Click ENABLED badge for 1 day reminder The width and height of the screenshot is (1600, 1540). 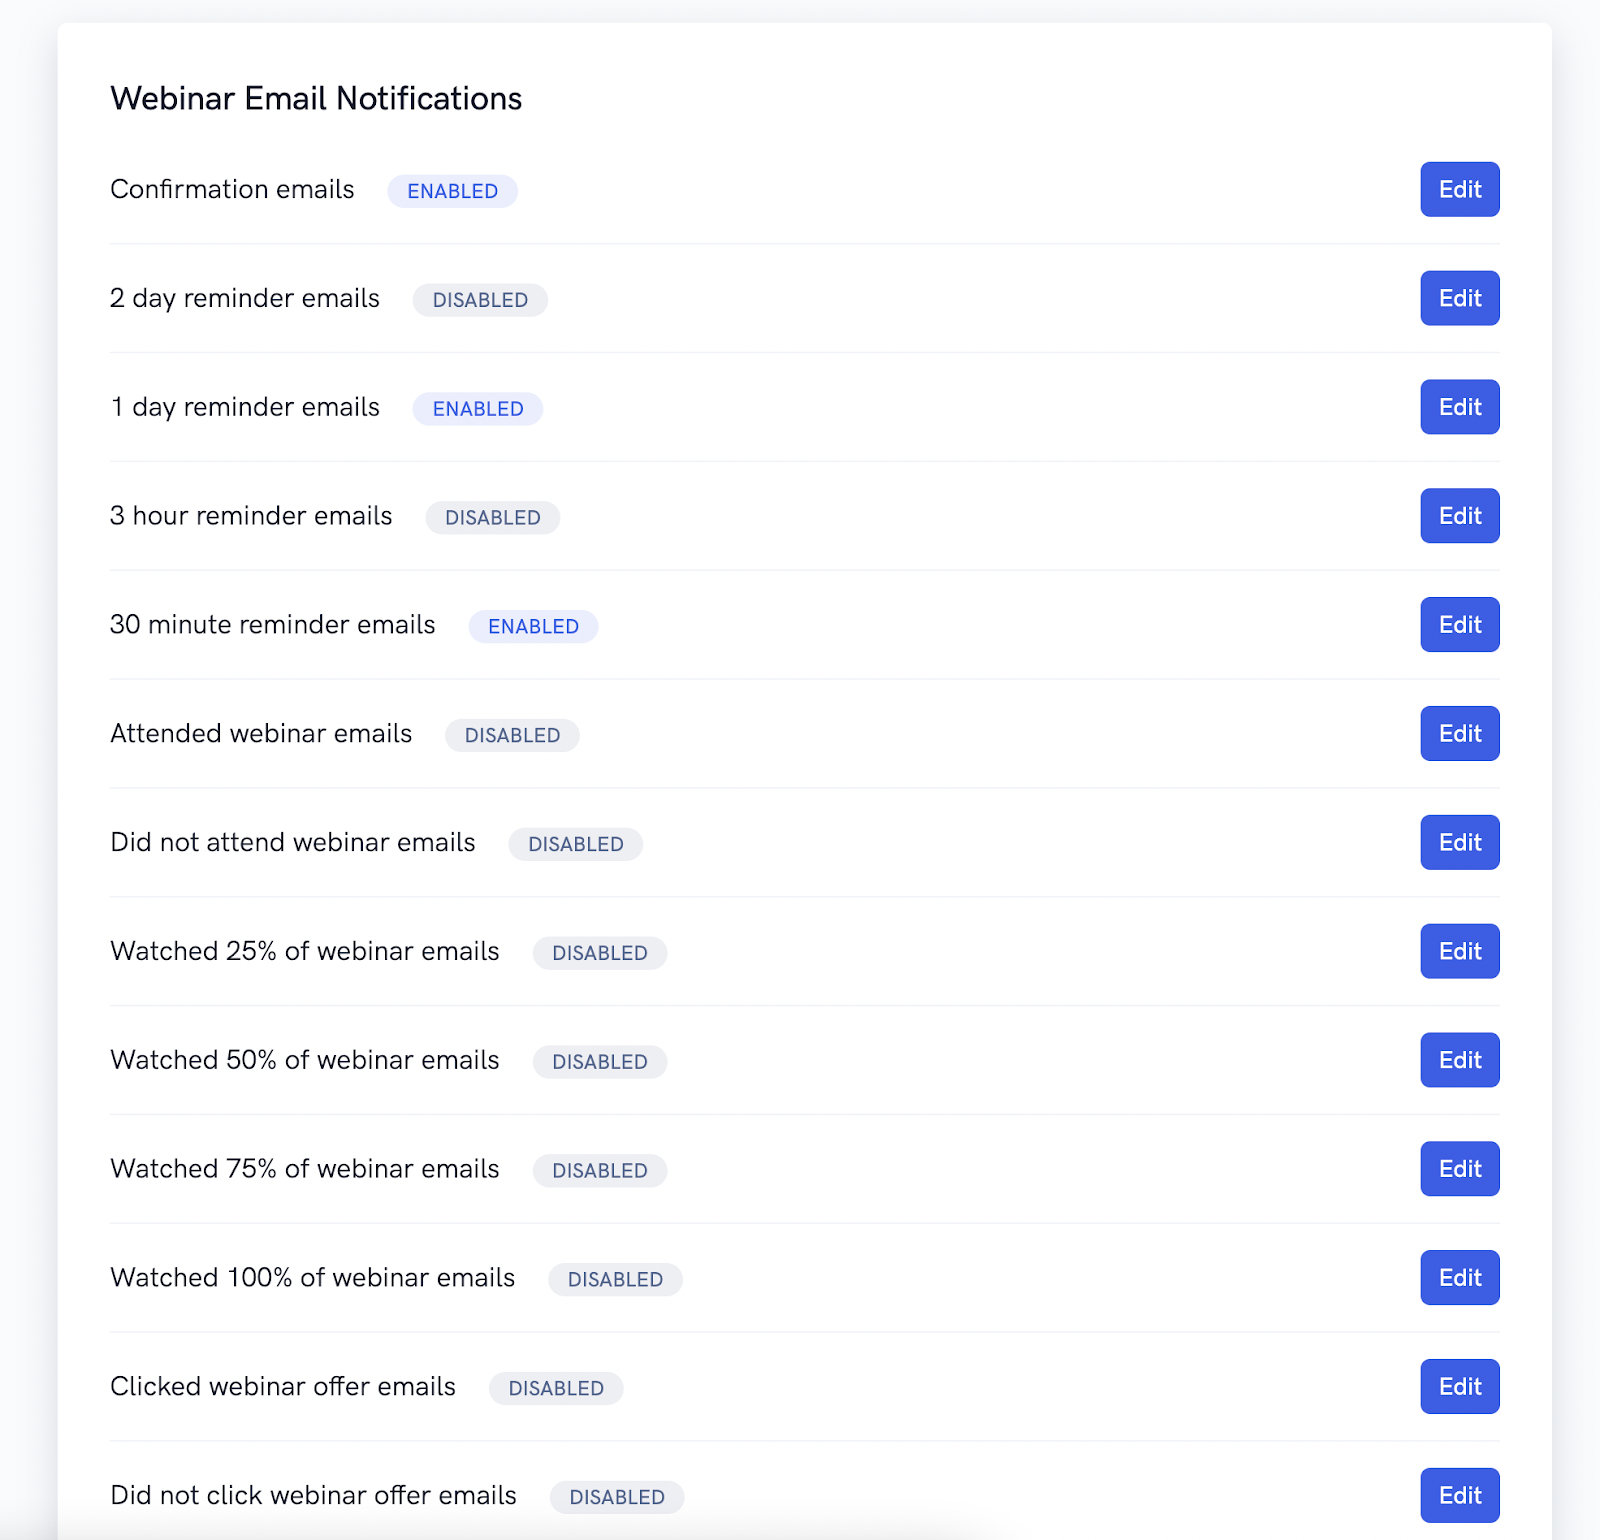click(478, 409)
